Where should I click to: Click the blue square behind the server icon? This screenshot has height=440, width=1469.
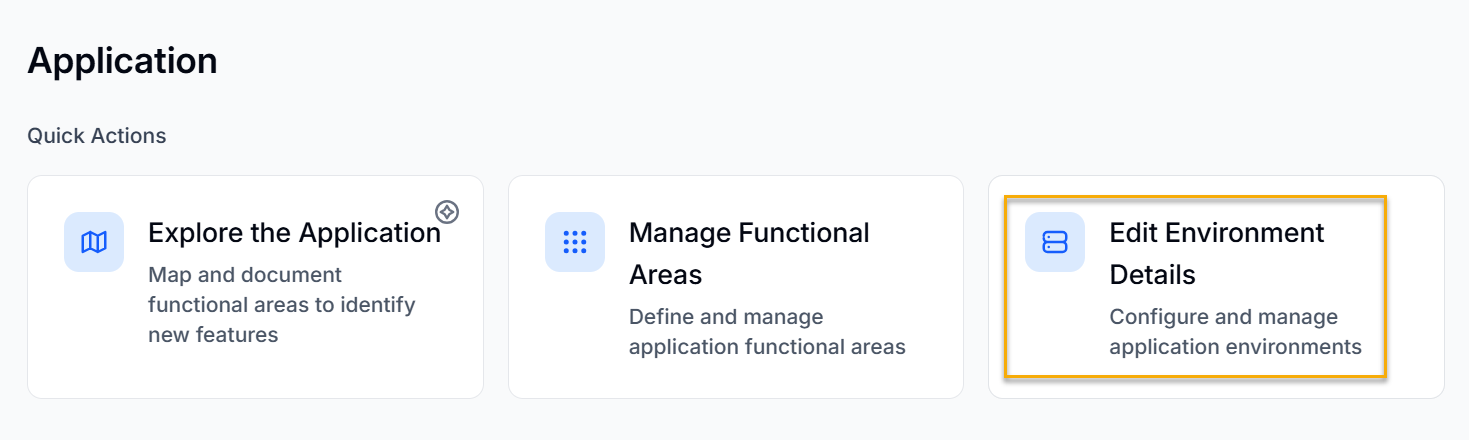[x=1035, y=222]
